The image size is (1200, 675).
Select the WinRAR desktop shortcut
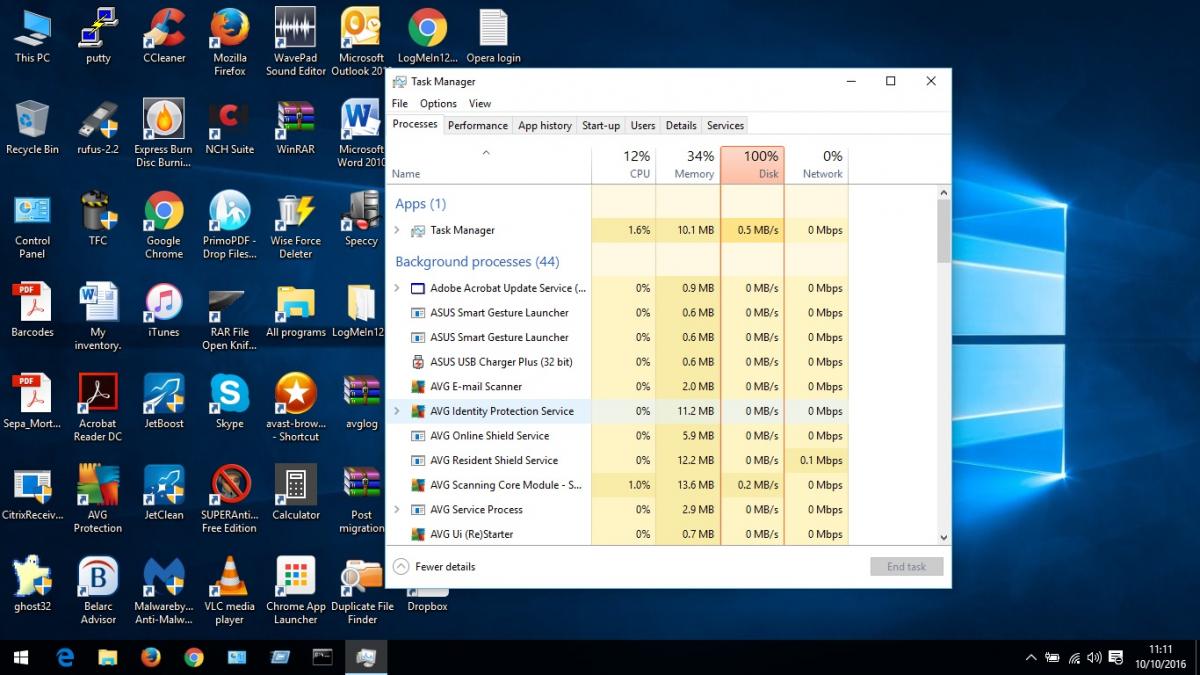296,128
